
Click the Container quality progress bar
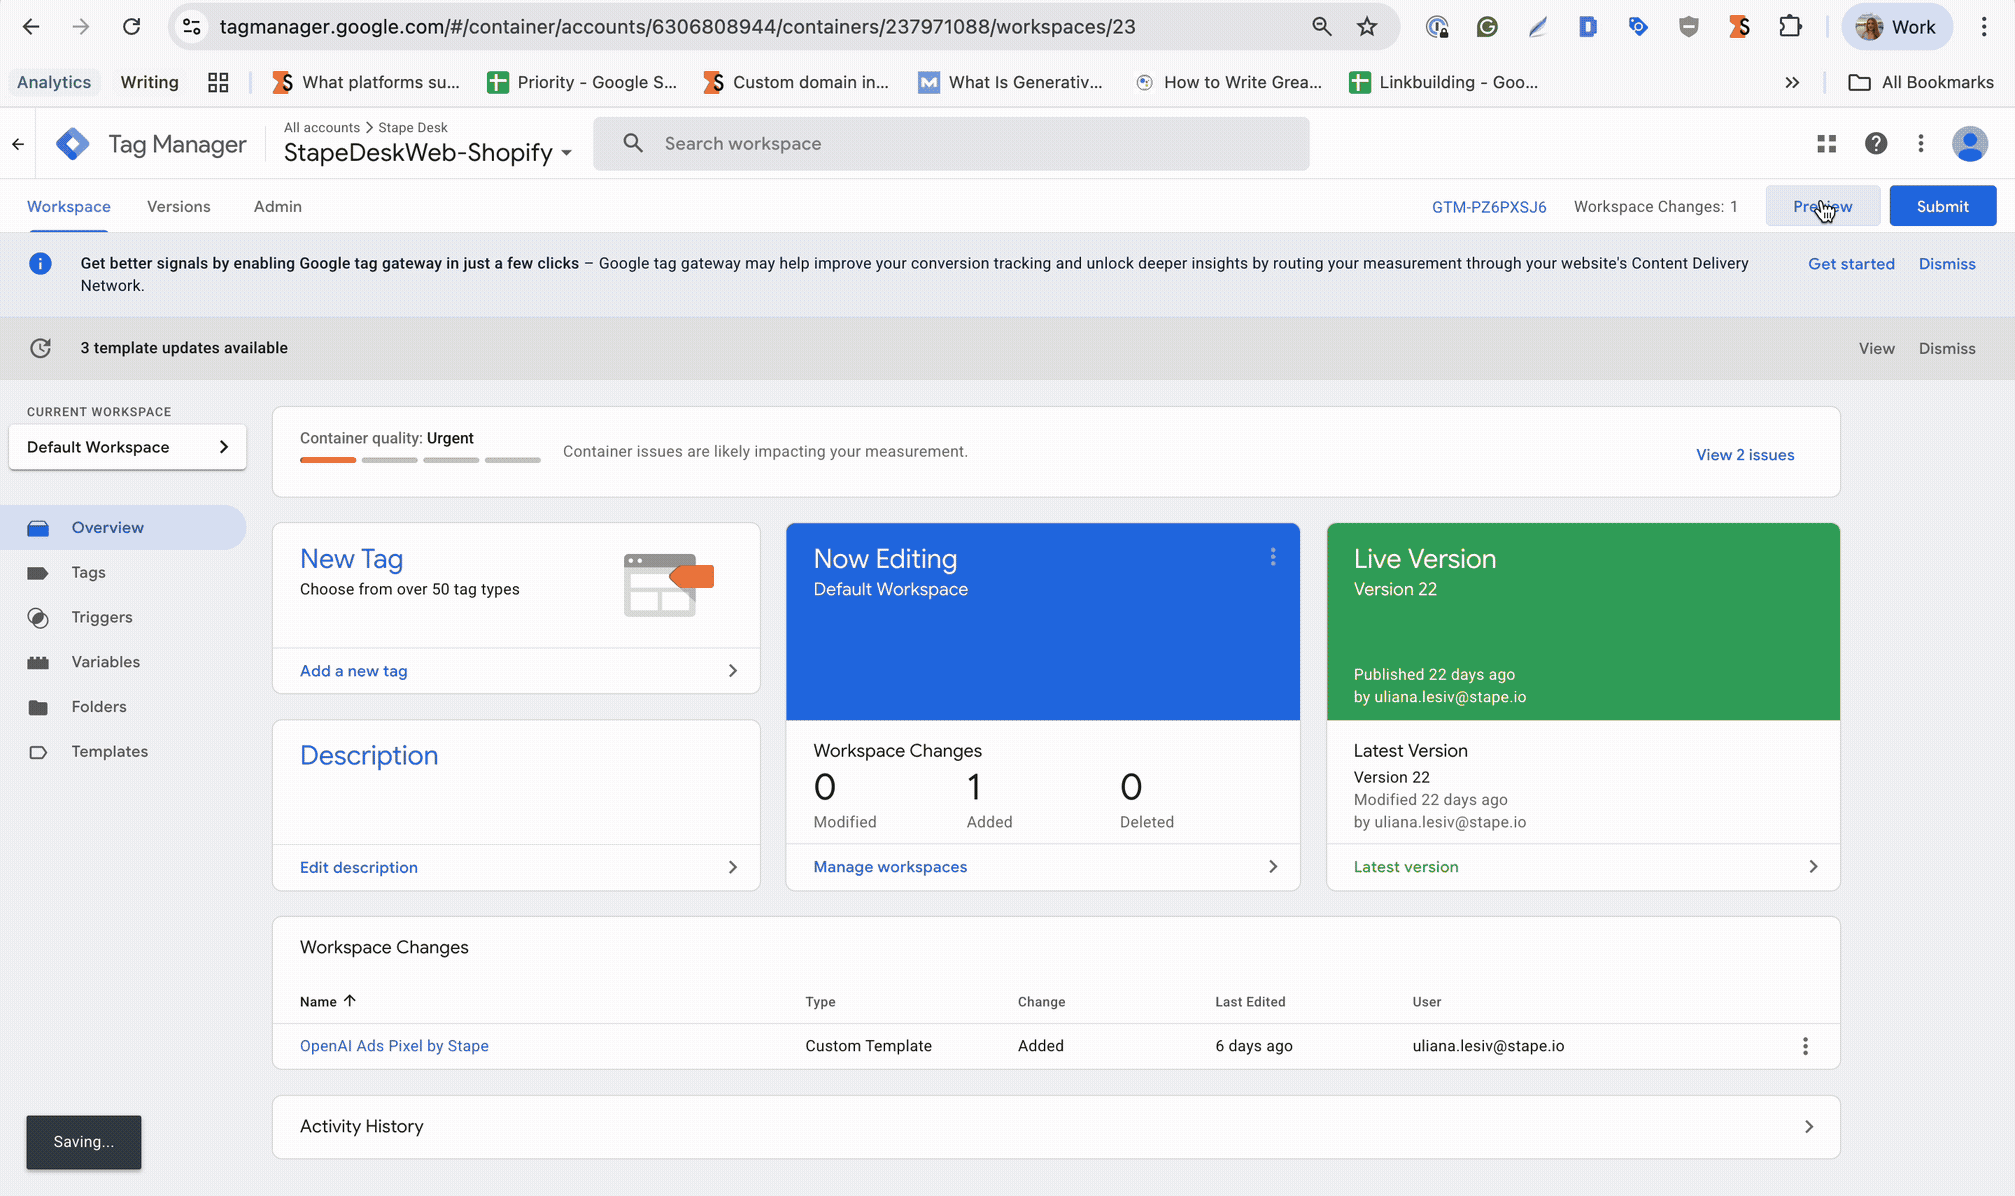pos(420,460)
